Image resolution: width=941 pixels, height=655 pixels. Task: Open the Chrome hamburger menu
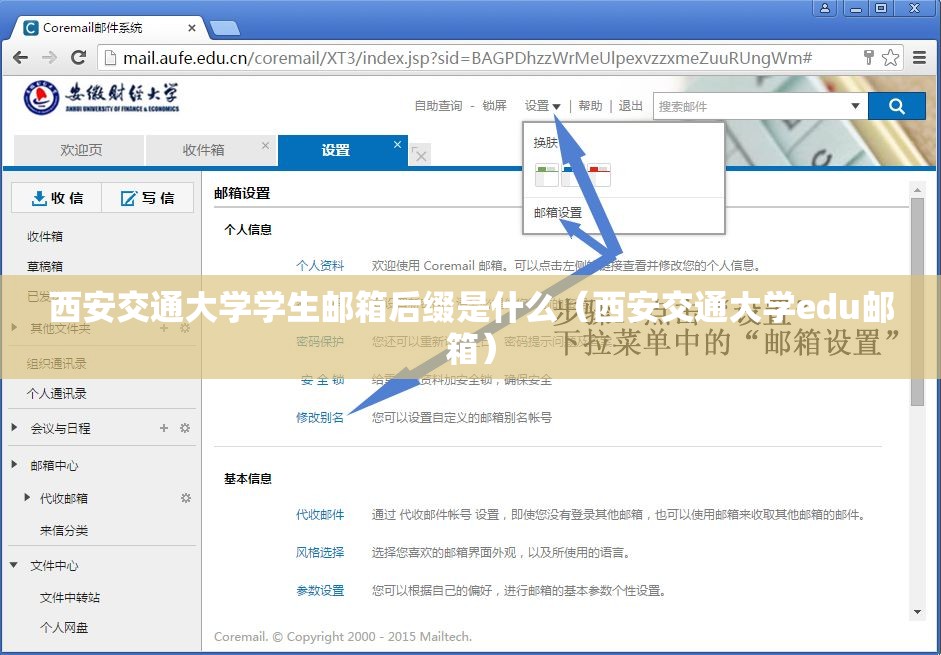tap(919, 58)
